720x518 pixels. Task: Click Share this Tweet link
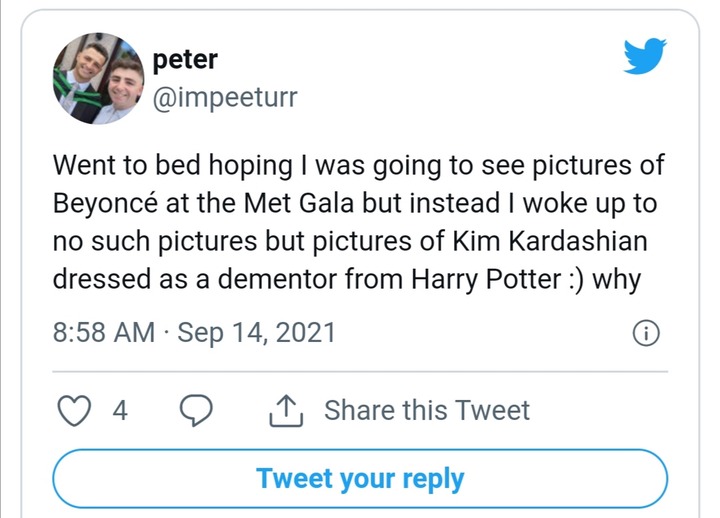tap(427, 410)
